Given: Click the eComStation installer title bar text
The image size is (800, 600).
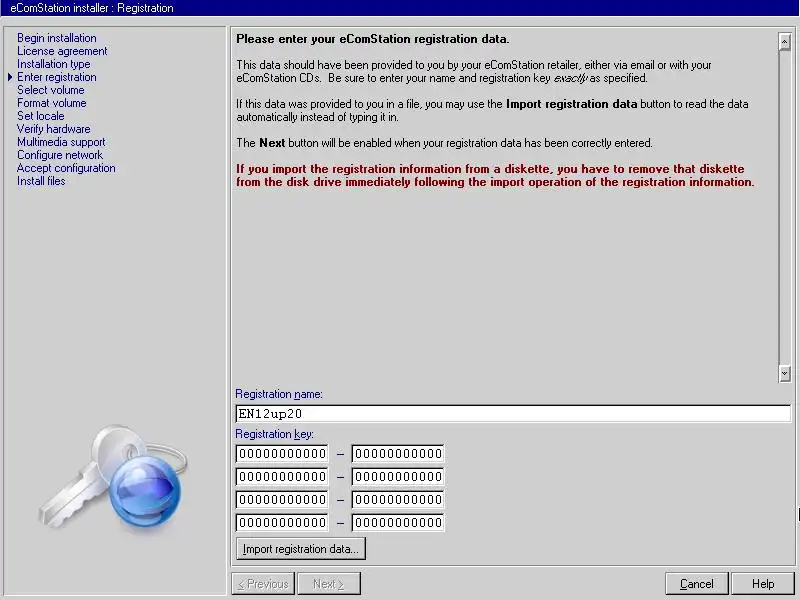Looking at the screenshot, I should (x=92, y=8).
